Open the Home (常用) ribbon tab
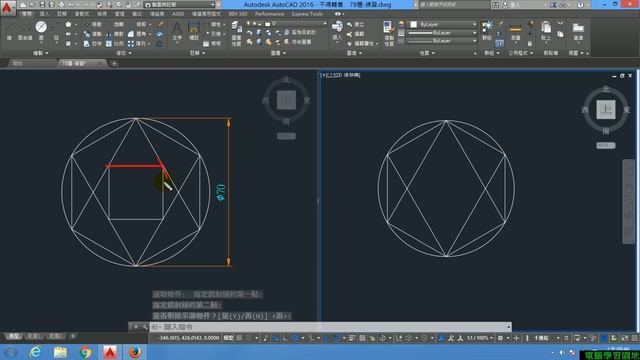Screen dimensions: 640x360 (27, 14)
